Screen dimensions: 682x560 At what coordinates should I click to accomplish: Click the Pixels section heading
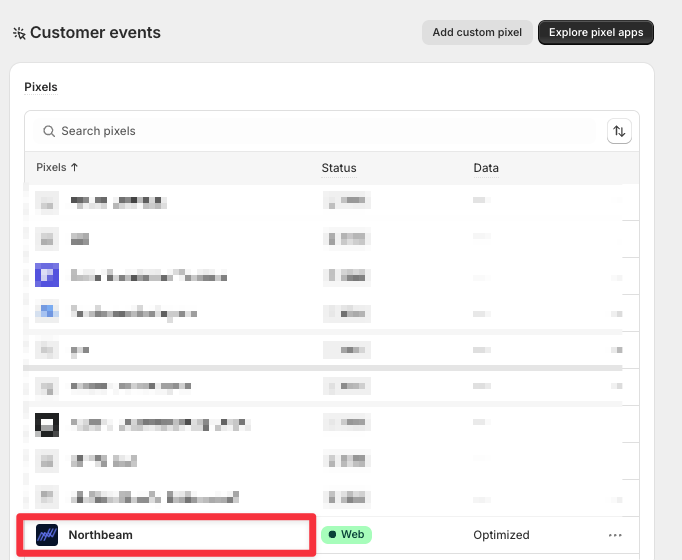(41, 87)
